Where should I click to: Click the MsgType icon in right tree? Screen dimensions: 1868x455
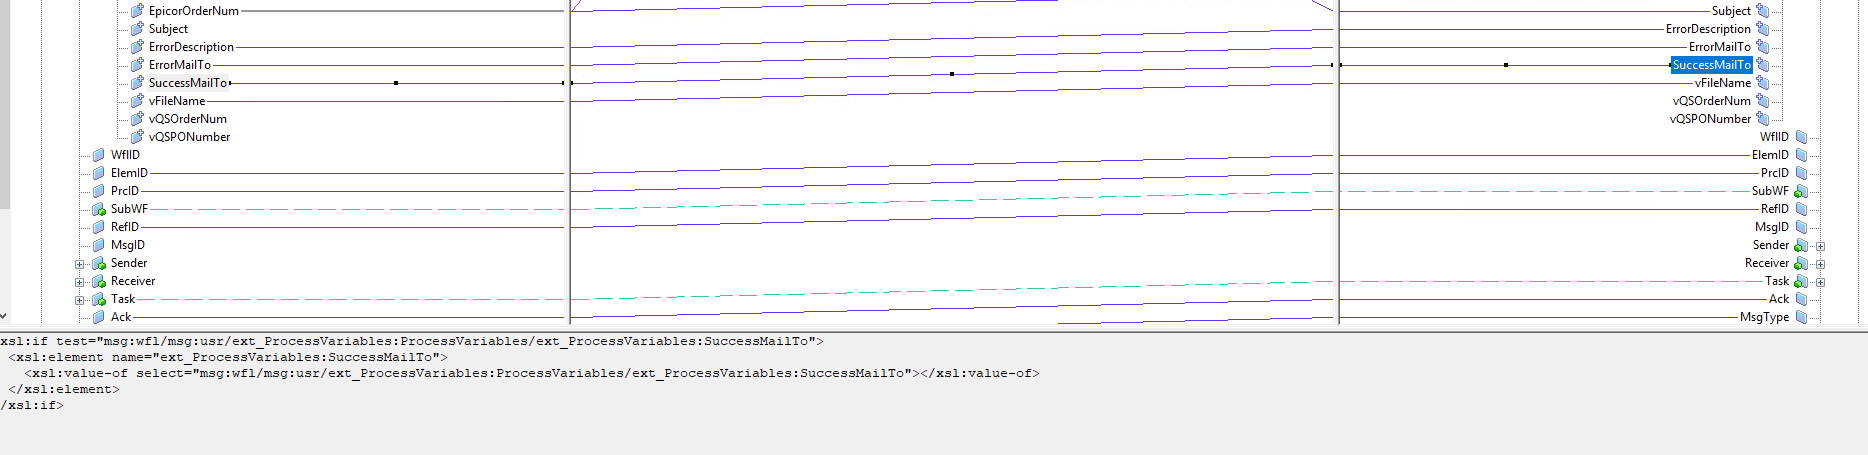[1801, 317]
